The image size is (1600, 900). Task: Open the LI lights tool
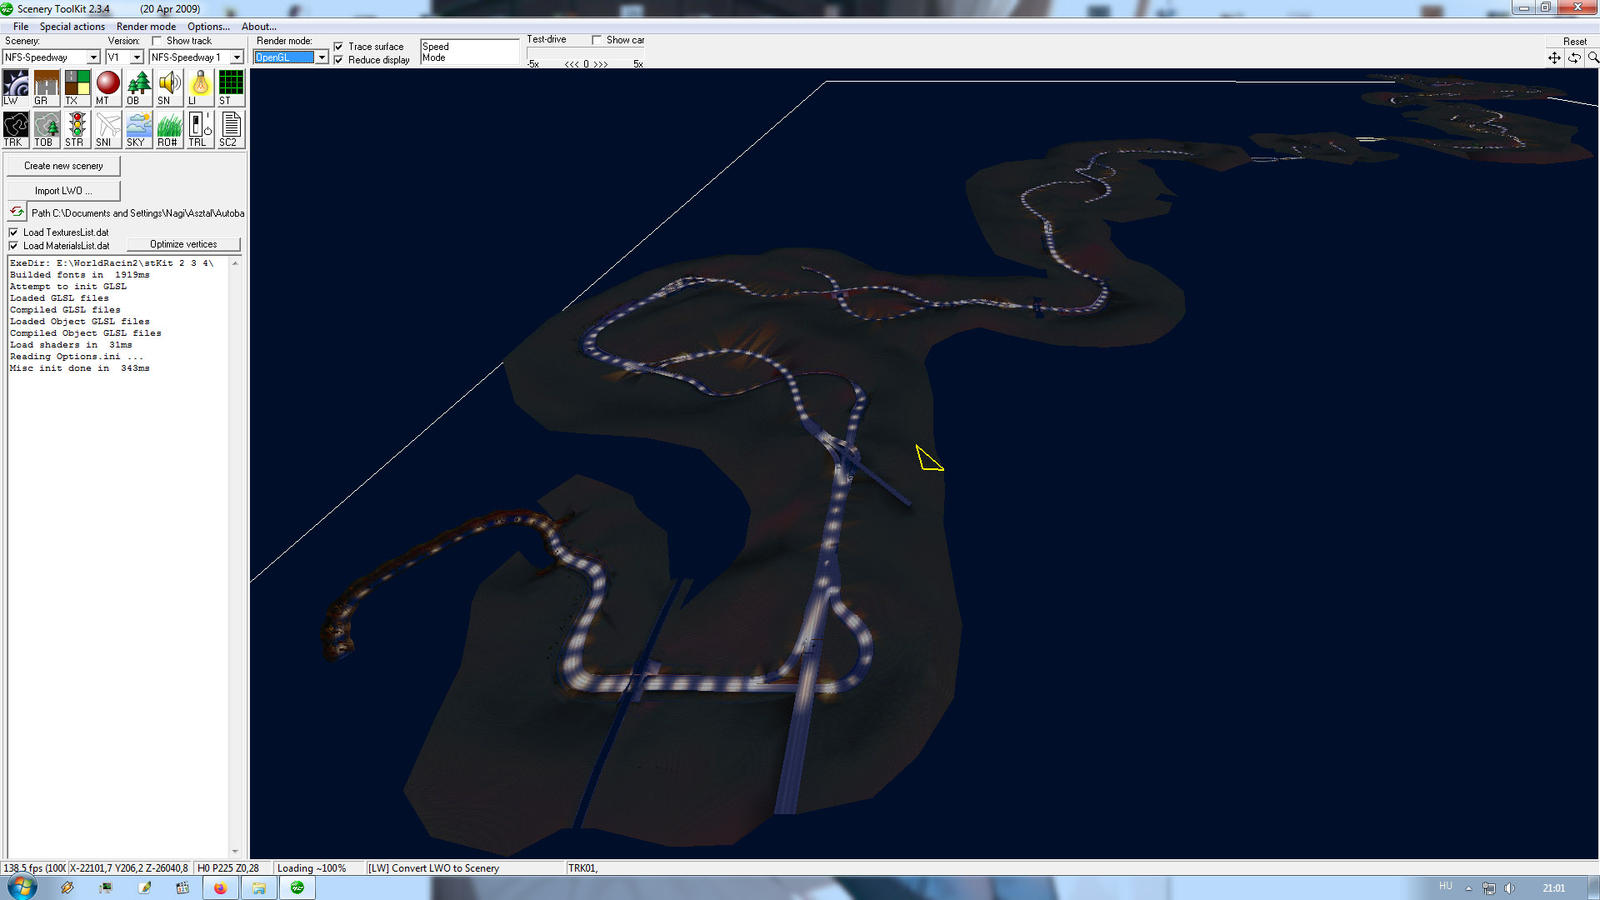click(x=200, y=87)
